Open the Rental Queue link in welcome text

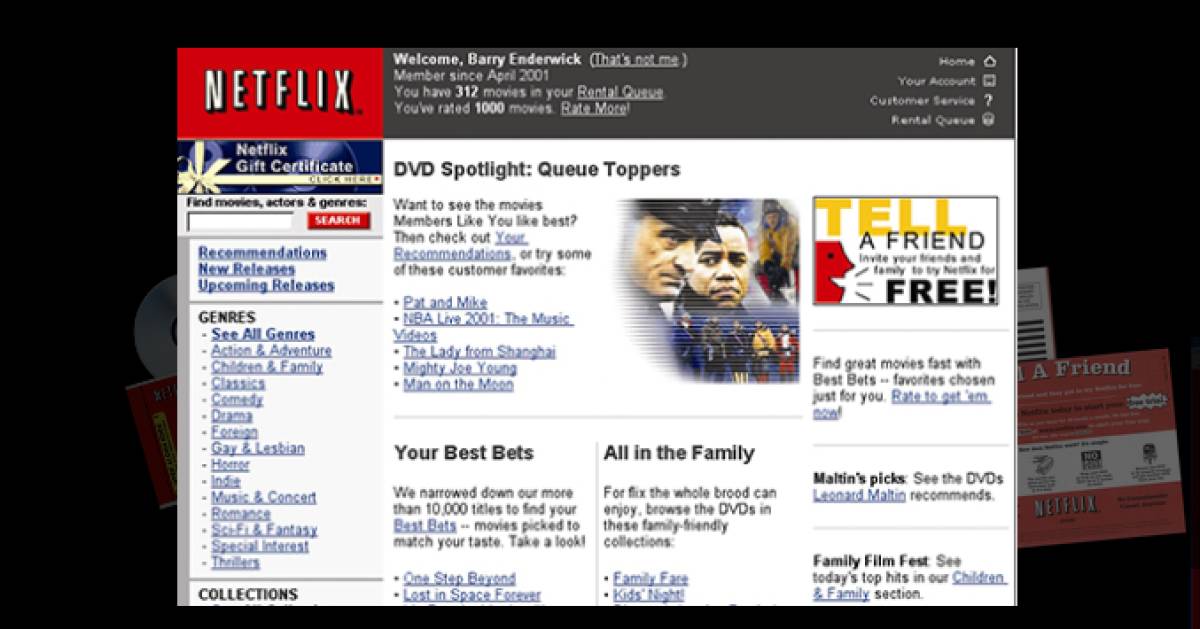coord(619,91)
